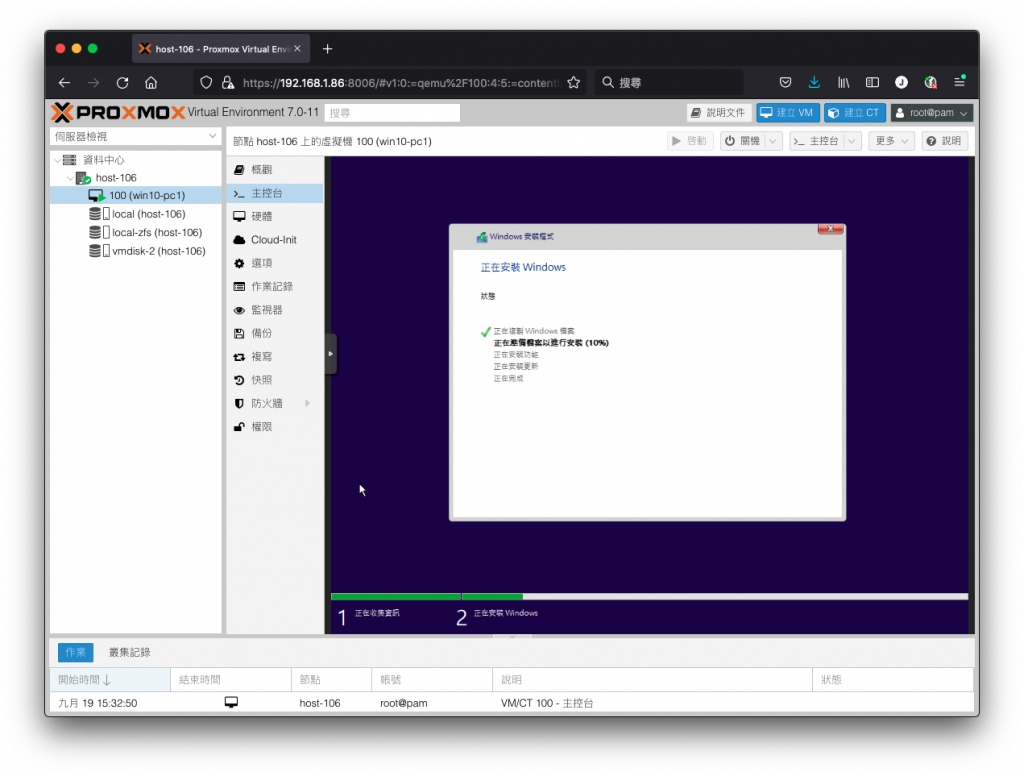Go back with the browser back arrow
Viewport: 1024px width, 776px height.
pos(64,83)
